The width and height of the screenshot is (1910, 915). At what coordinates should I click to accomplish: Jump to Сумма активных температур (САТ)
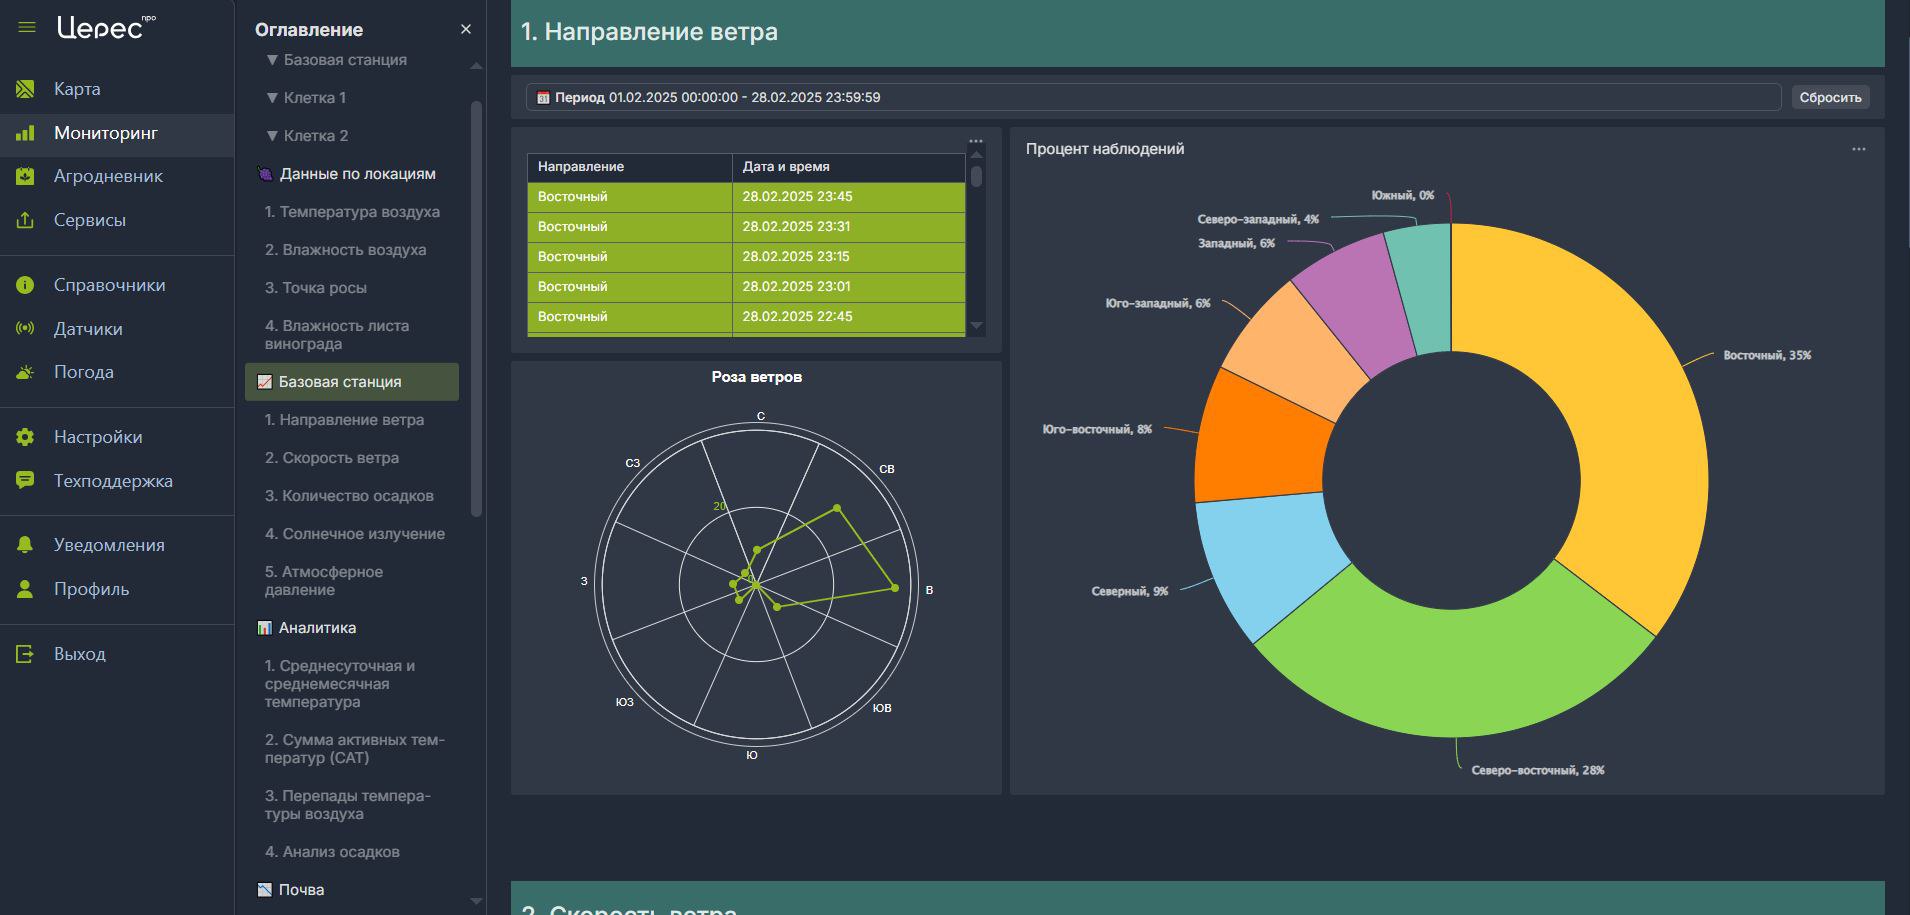[x=354, y=749]
